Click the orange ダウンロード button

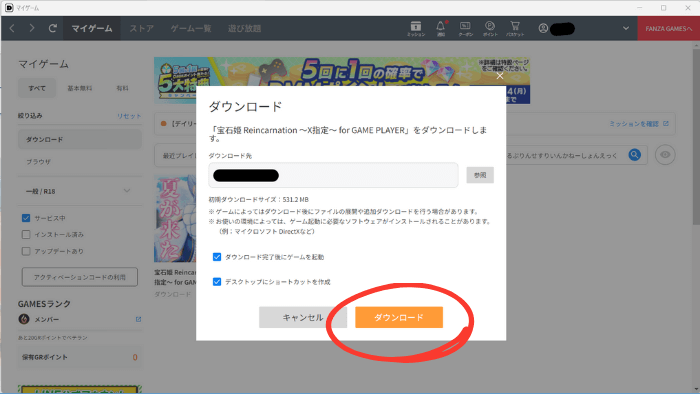point(399,317)
